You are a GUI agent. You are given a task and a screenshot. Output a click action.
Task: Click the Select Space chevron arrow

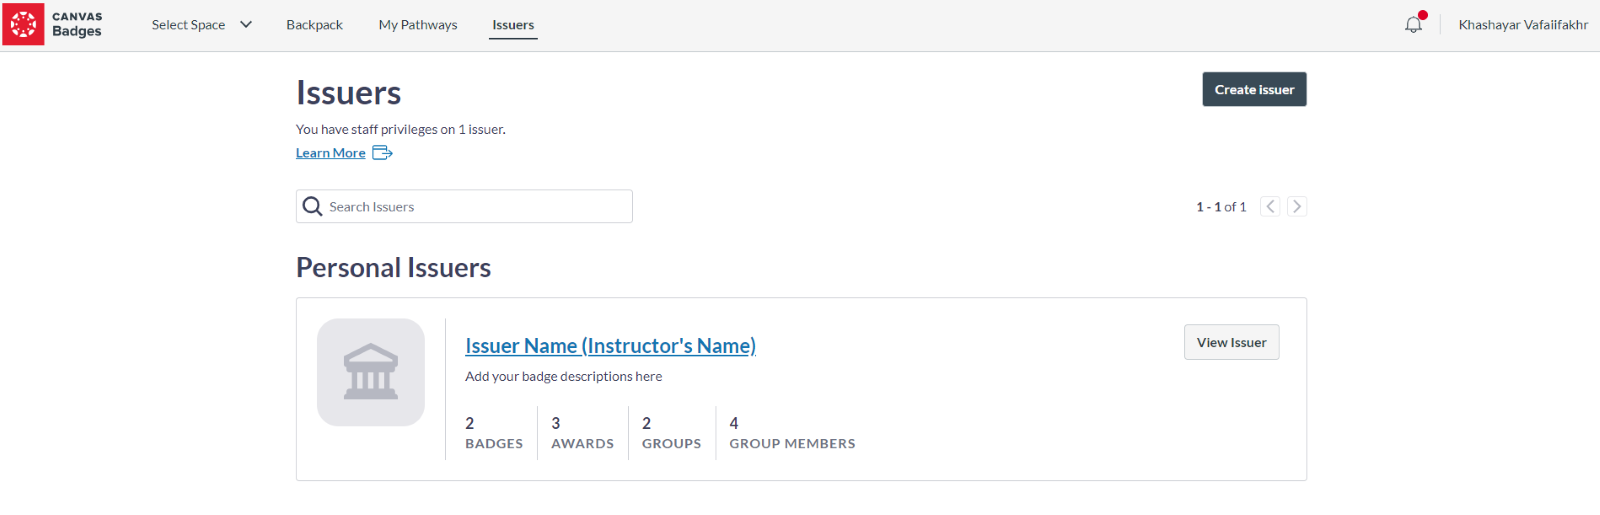pyautogui.click(x=246, y=25)
